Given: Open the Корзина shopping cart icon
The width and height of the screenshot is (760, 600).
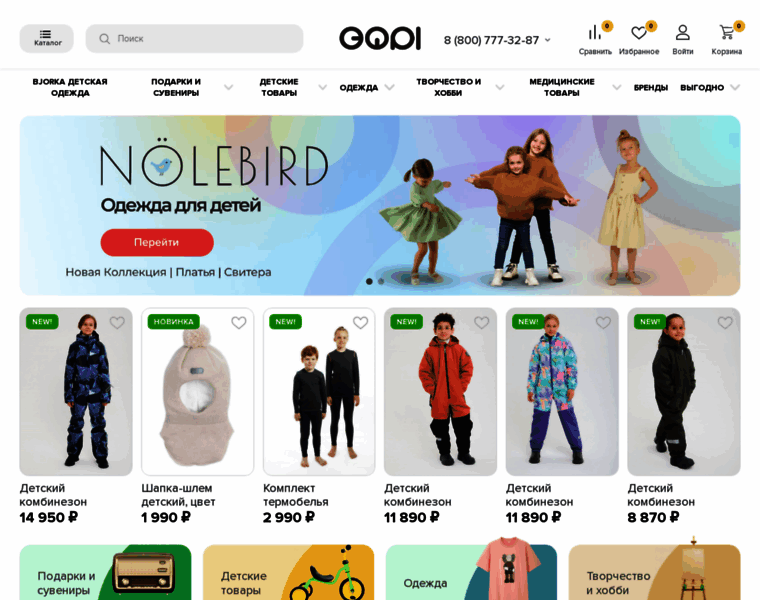Looking at the screenshot, I should (726, 32).
